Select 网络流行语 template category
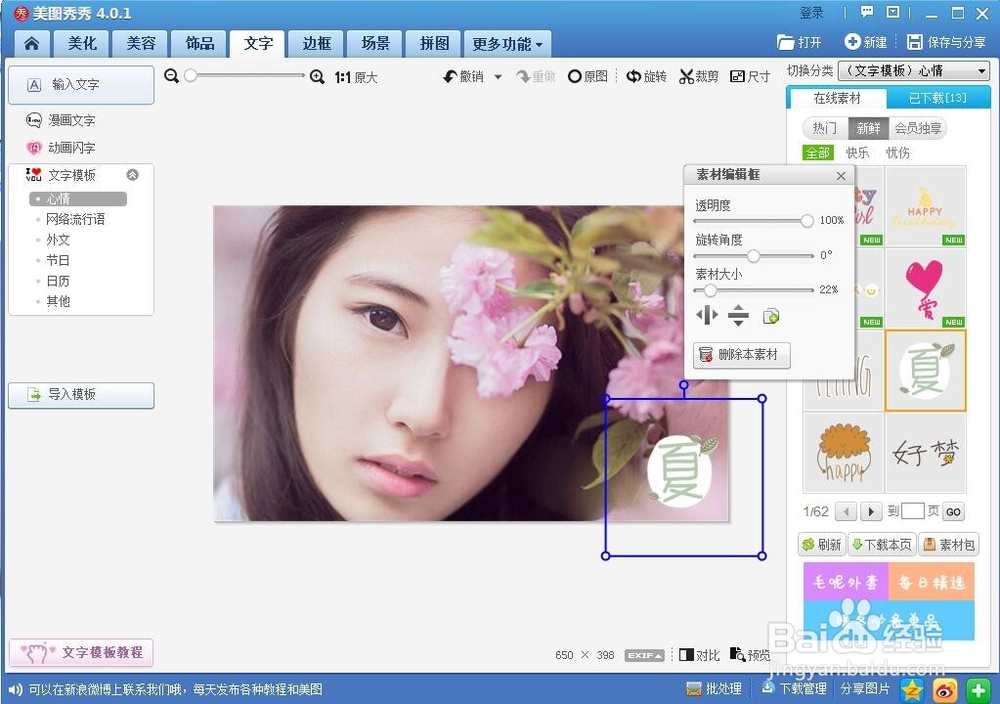The image size is (1000, 704). coord(75,219)
